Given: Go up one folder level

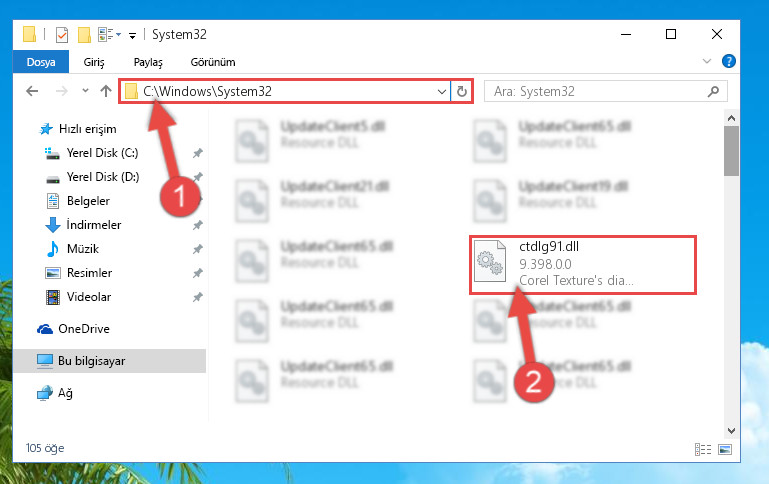Looking at the screenshot, I should (x=106, y=91).
